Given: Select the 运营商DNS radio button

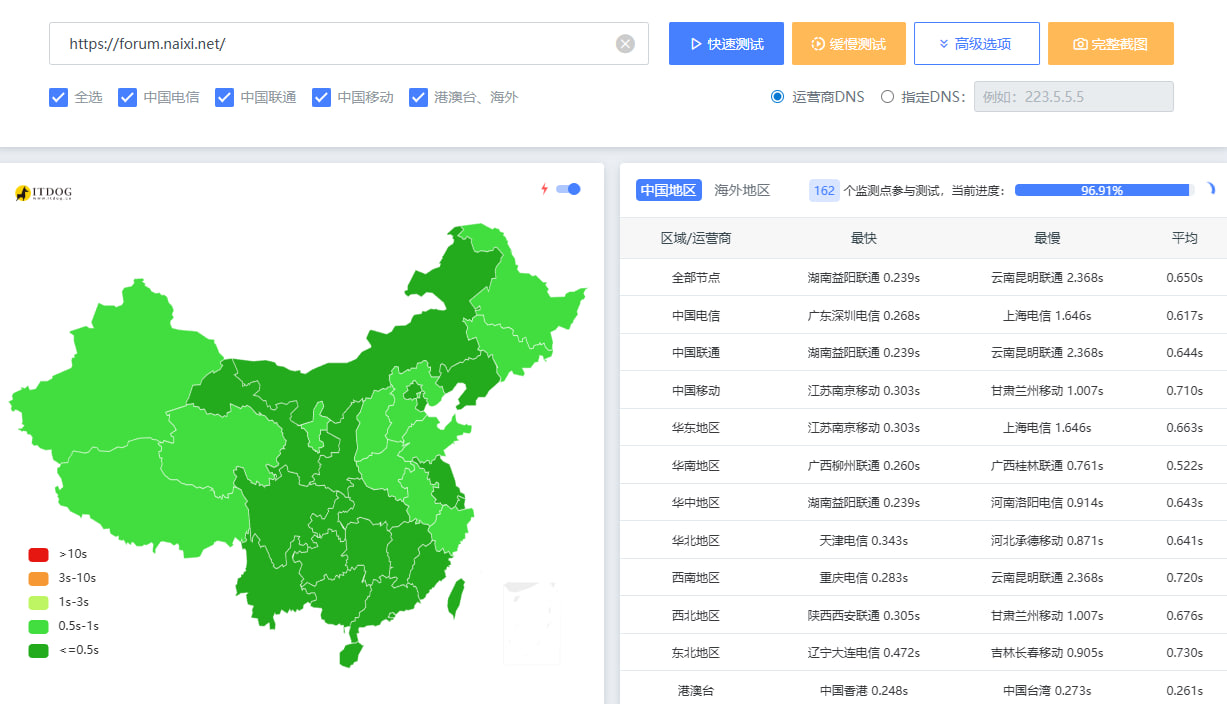Looking at the screenshot, I should [x=777, y=97].
